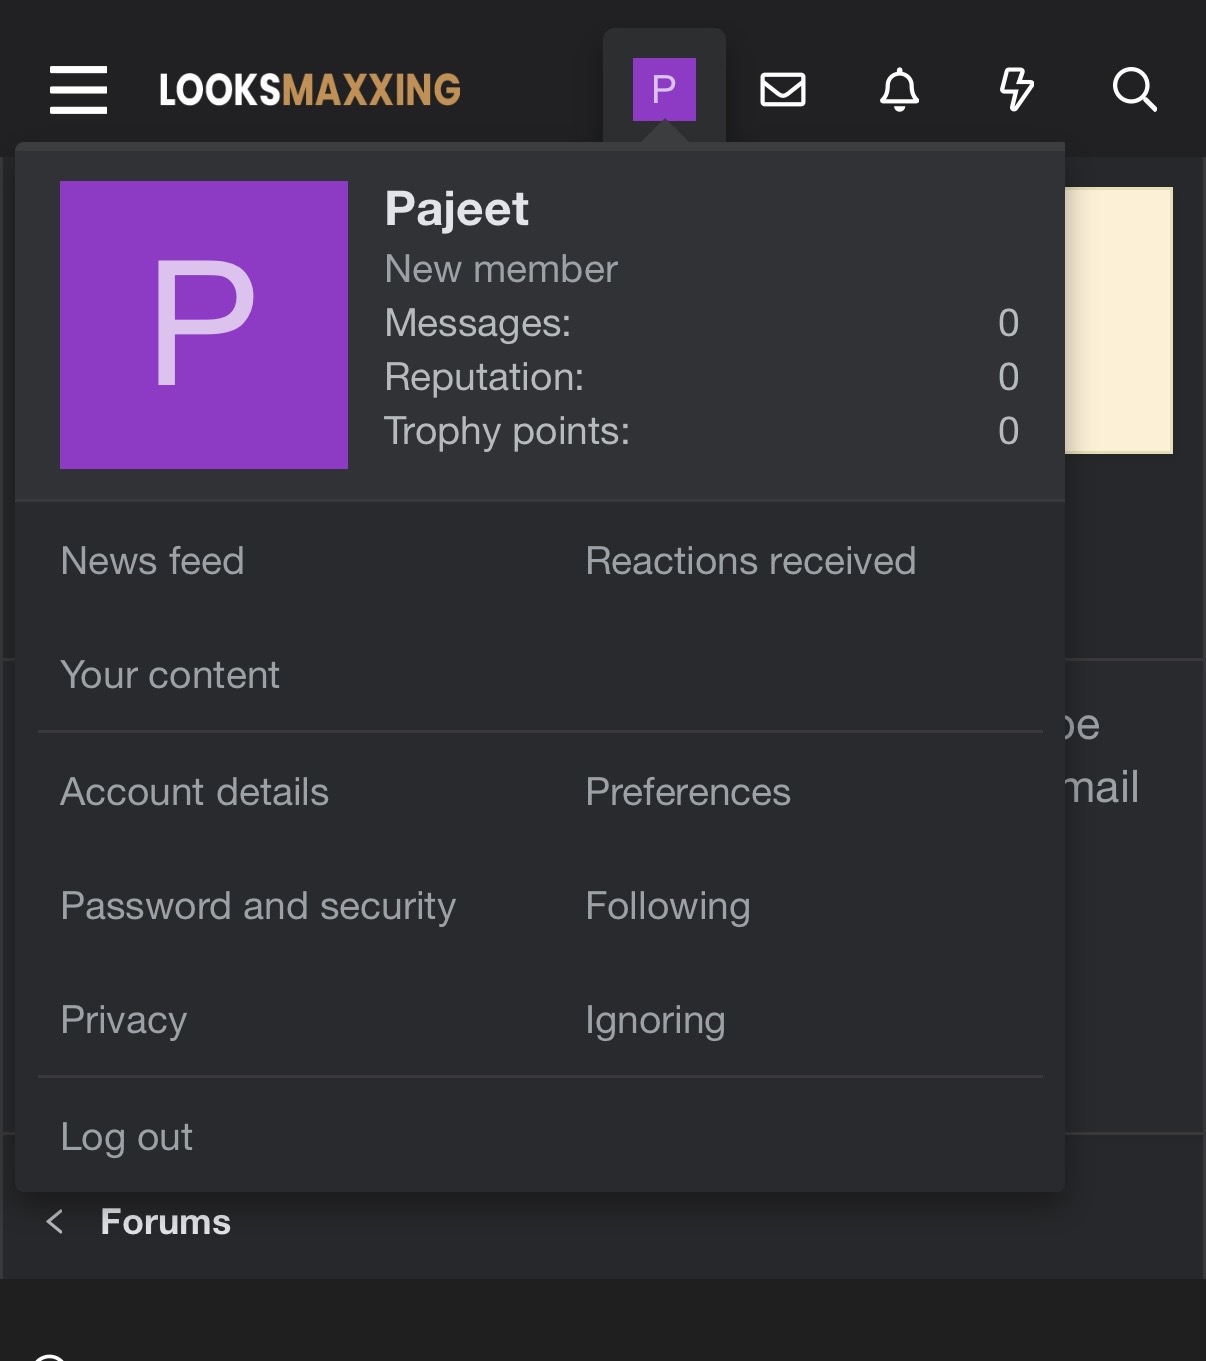The height and width of the screenshot is (1361, 1206).
Task: View the Following list
Action: click(668, 906)
